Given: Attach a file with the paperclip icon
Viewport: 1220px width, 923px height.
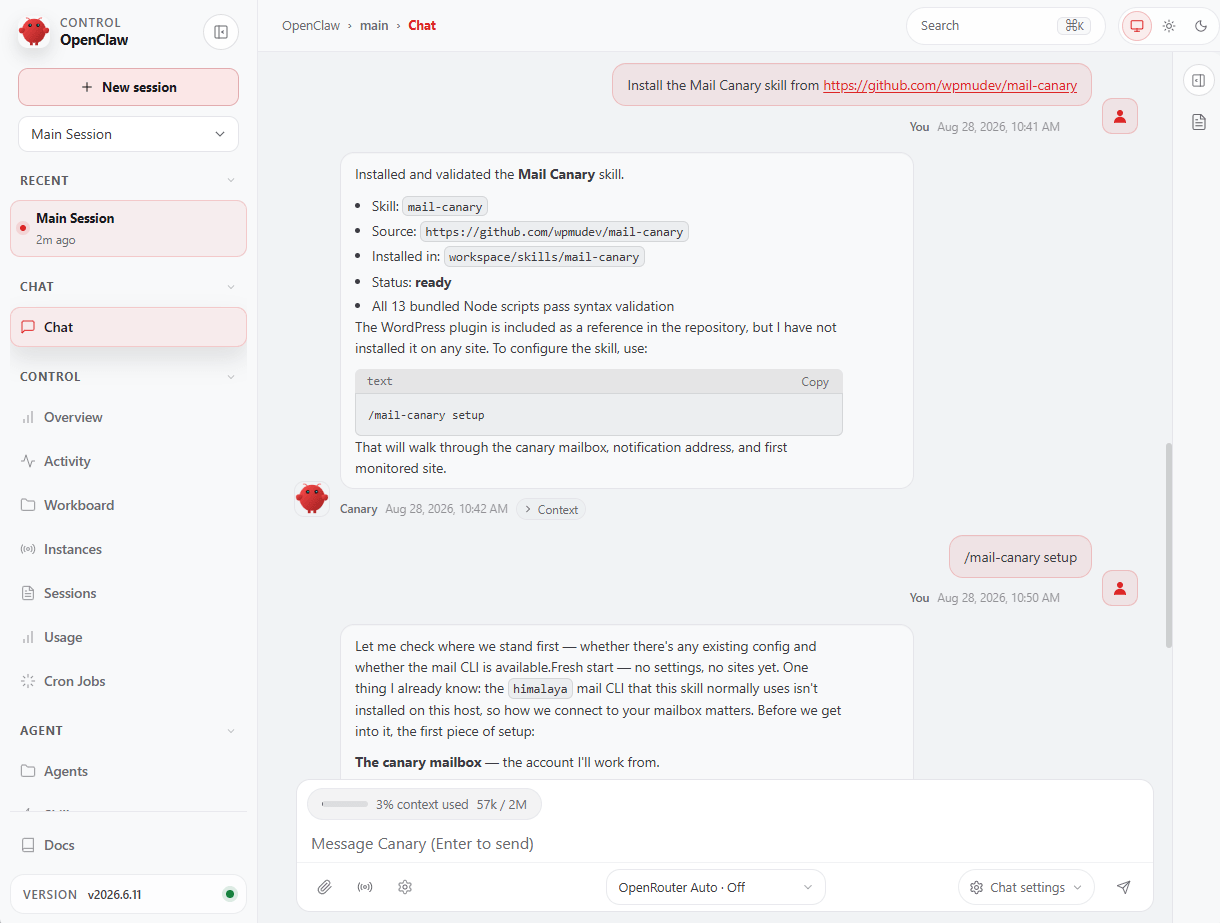Looking at the screenshot, I should click(x=324, y=887).
